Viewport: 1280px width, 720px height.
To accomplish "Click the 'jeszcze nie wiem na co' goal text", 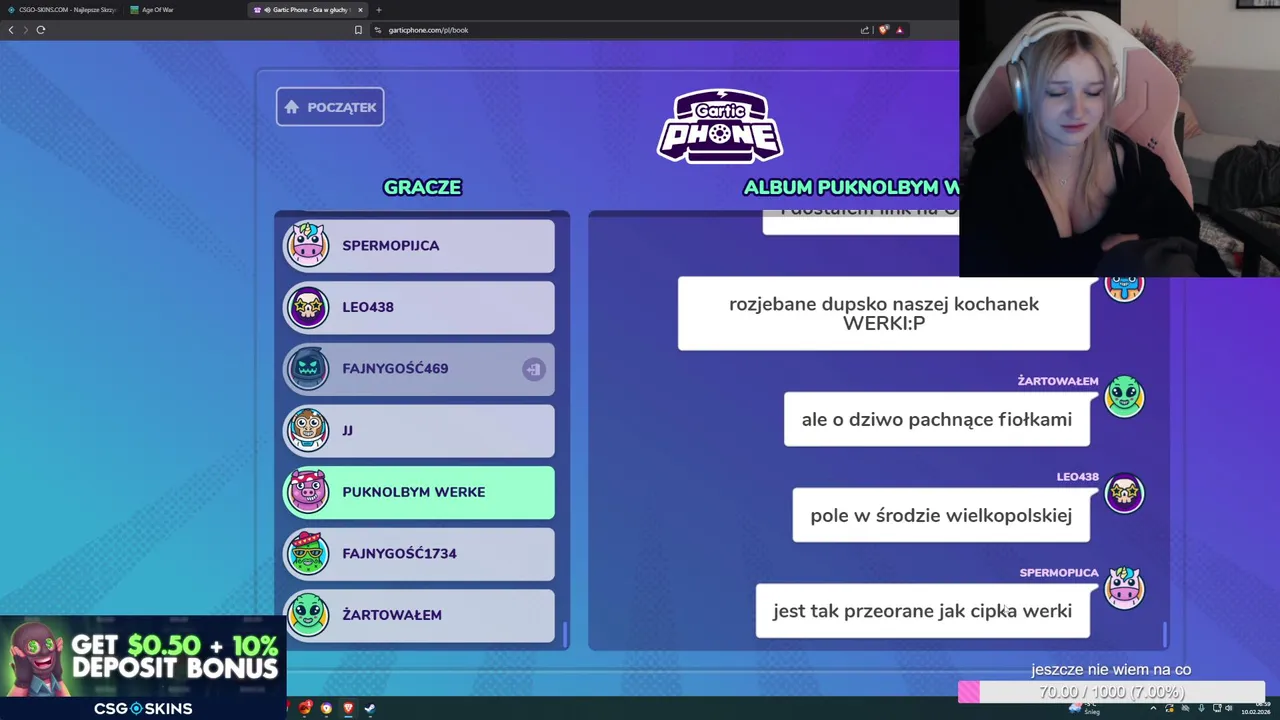I will 1111,670.
